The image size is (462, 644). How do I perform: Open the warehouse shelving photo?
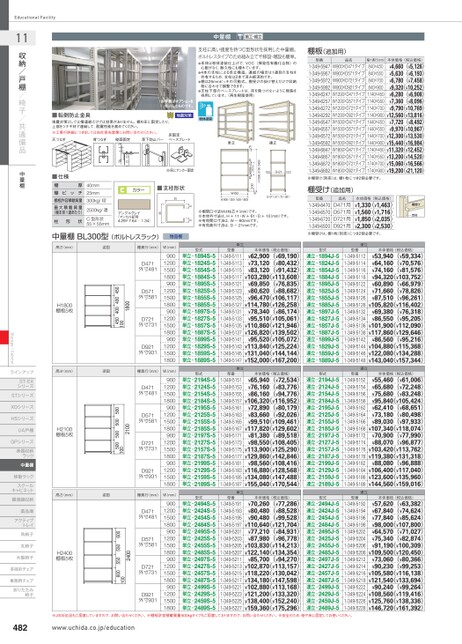[124, 78]
